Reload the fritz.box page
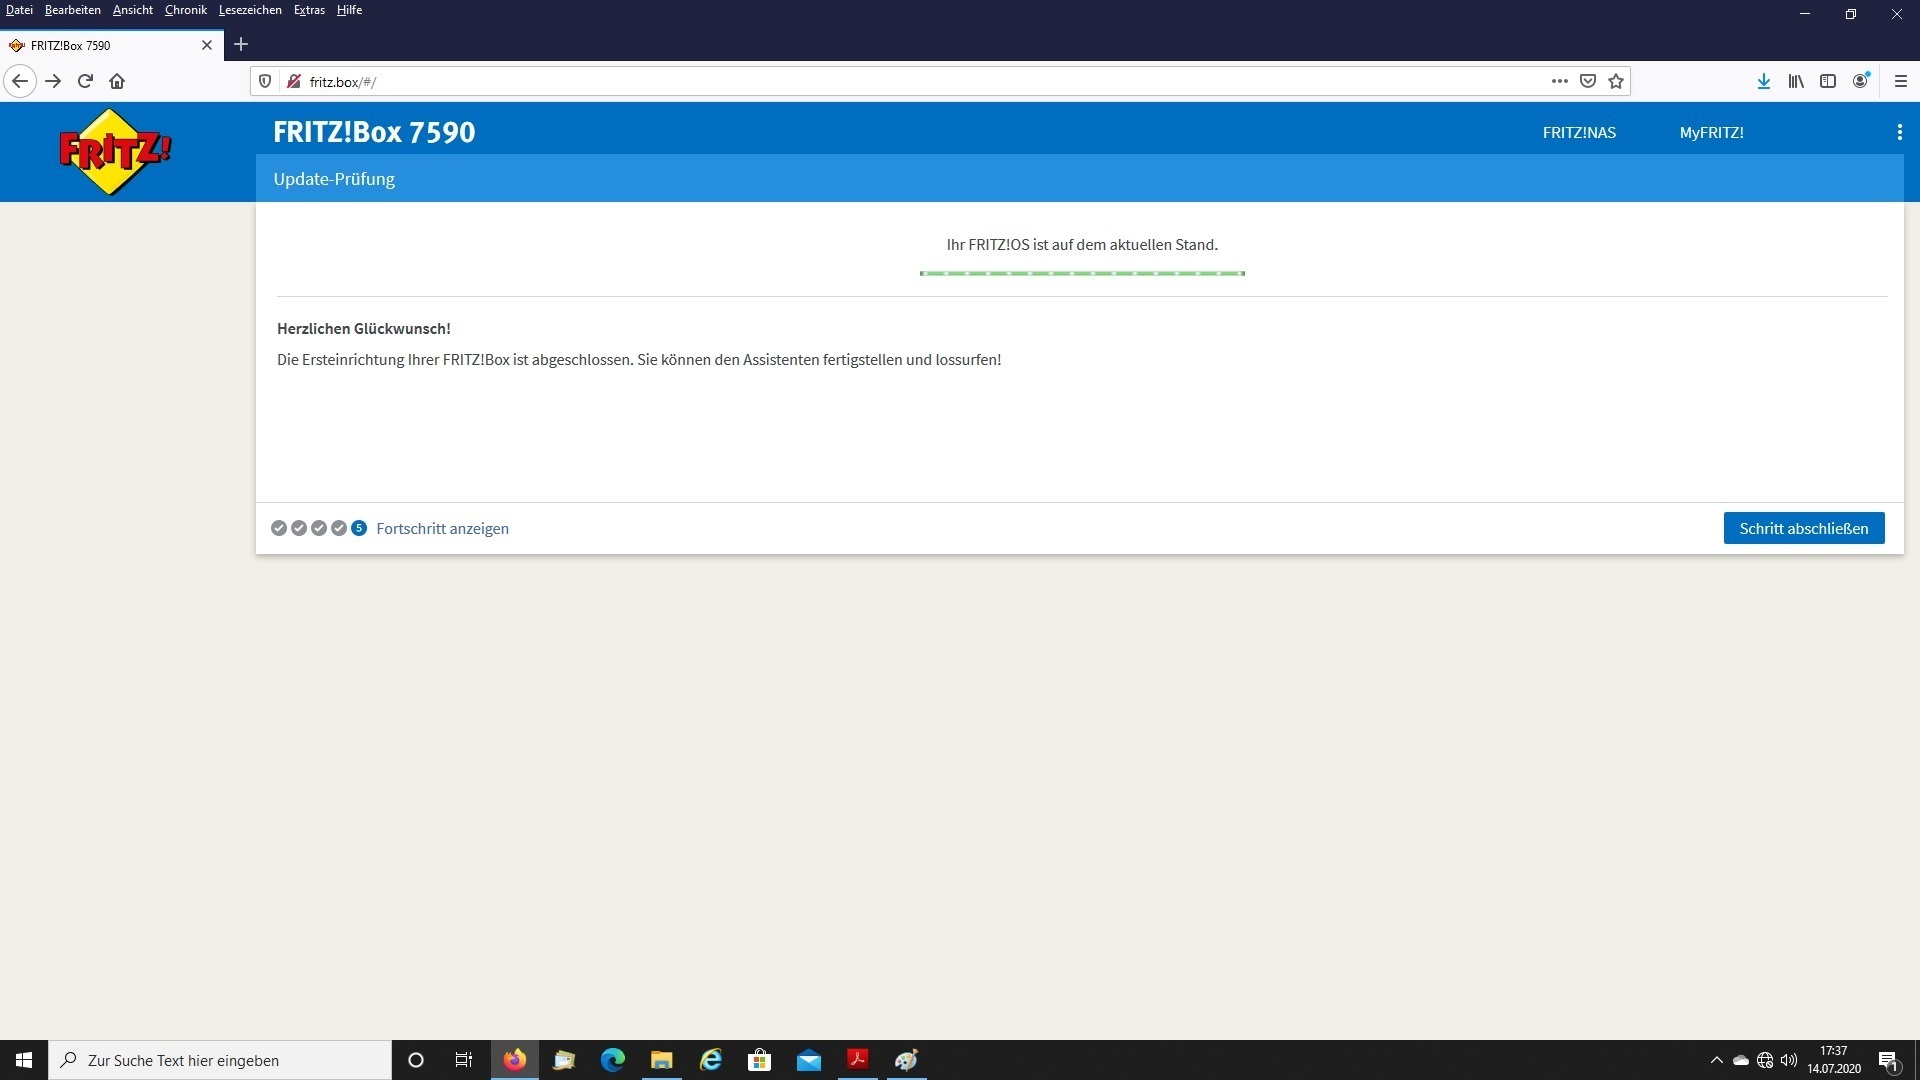 click(x=85, y=81)
